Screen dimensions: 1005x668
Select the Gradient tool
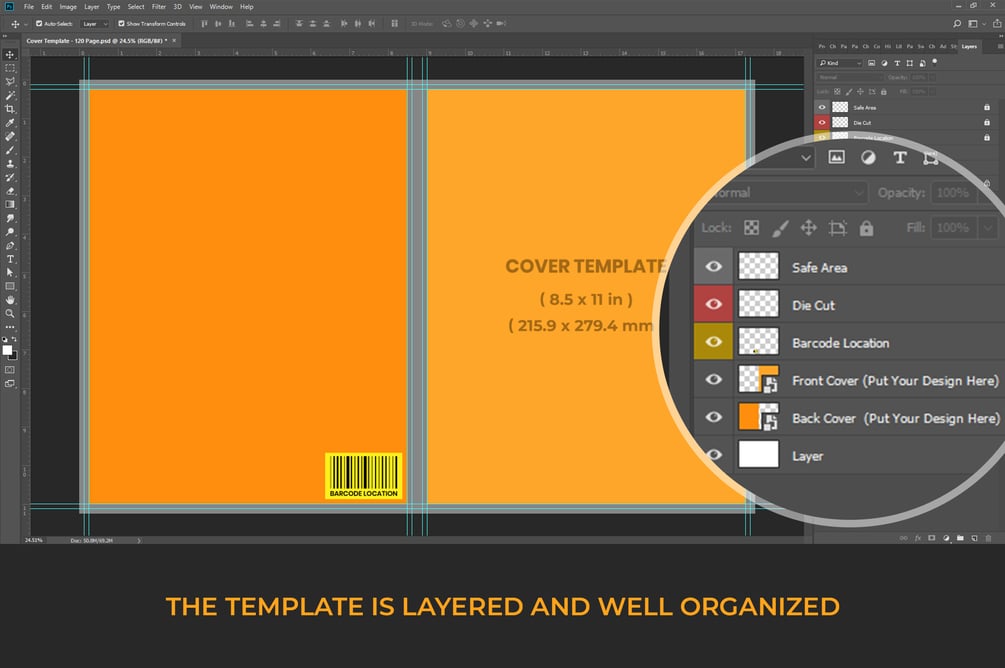click(10, 205)
